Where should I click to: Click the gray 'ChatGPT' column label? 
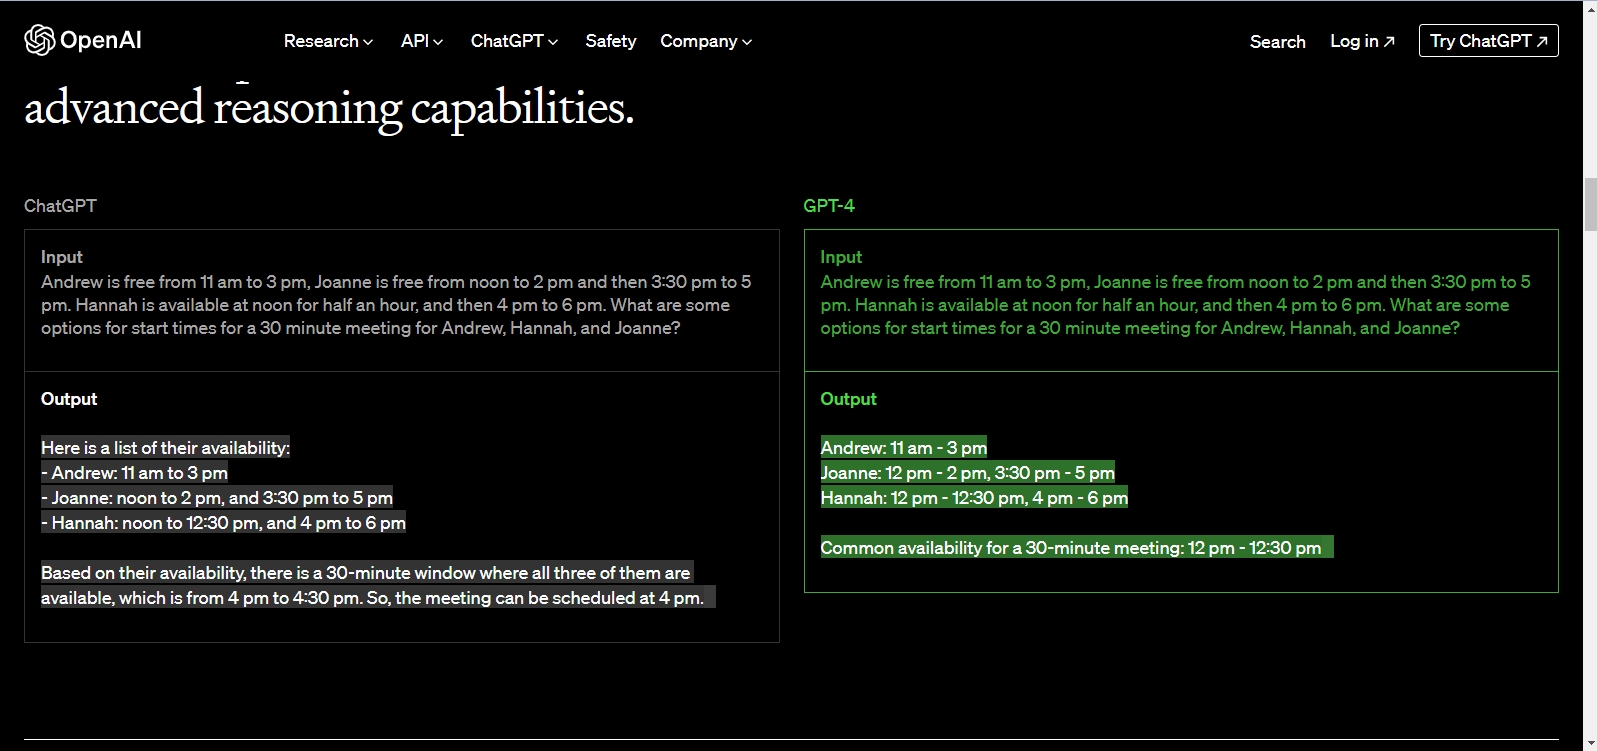(x=60, y=205)
